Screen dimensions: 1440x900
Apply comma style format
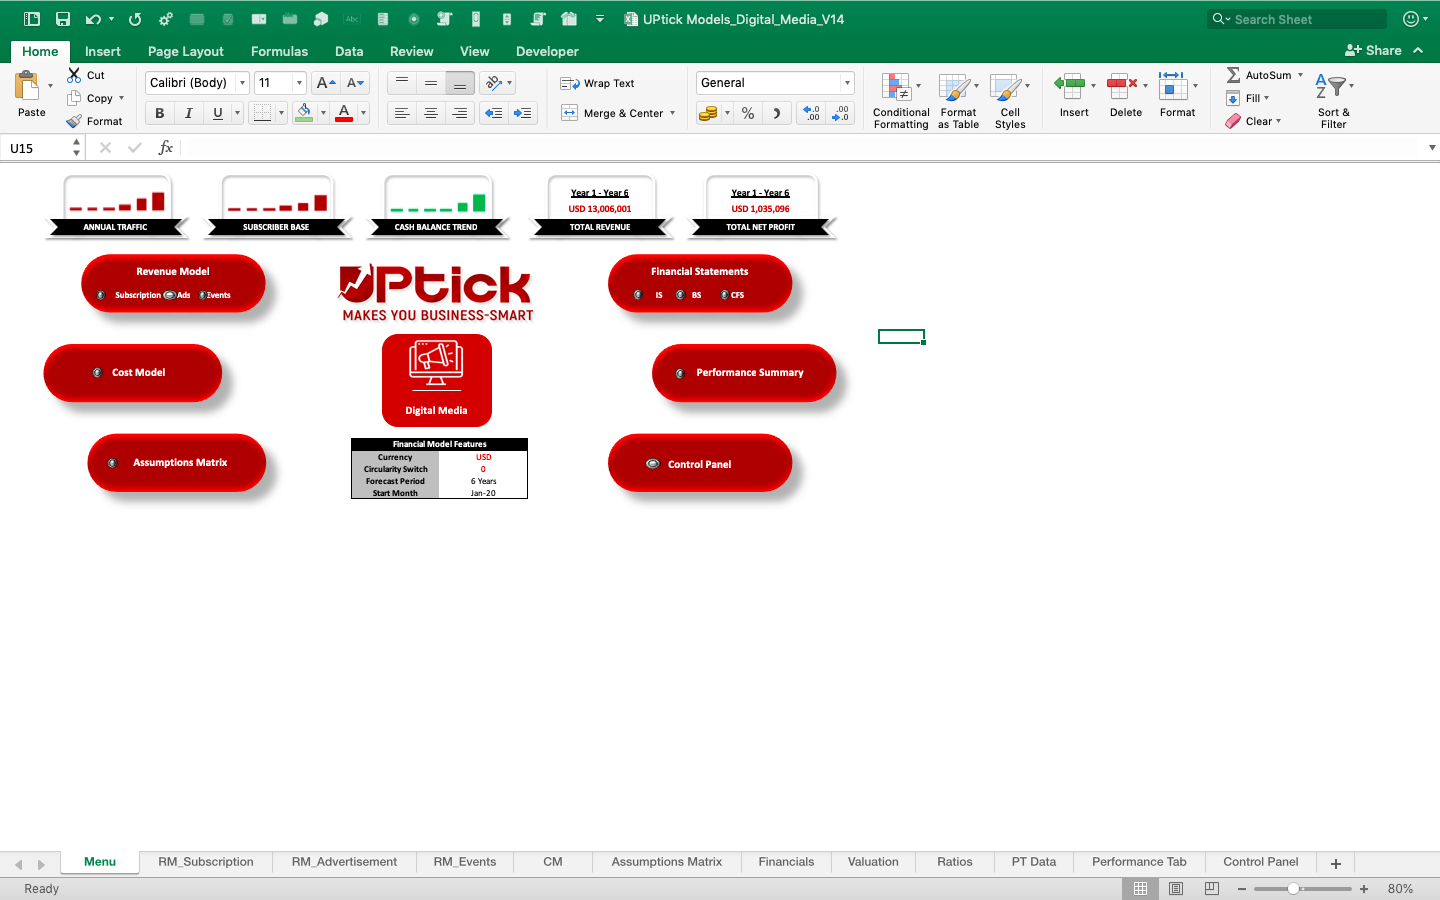coord(776,114)
